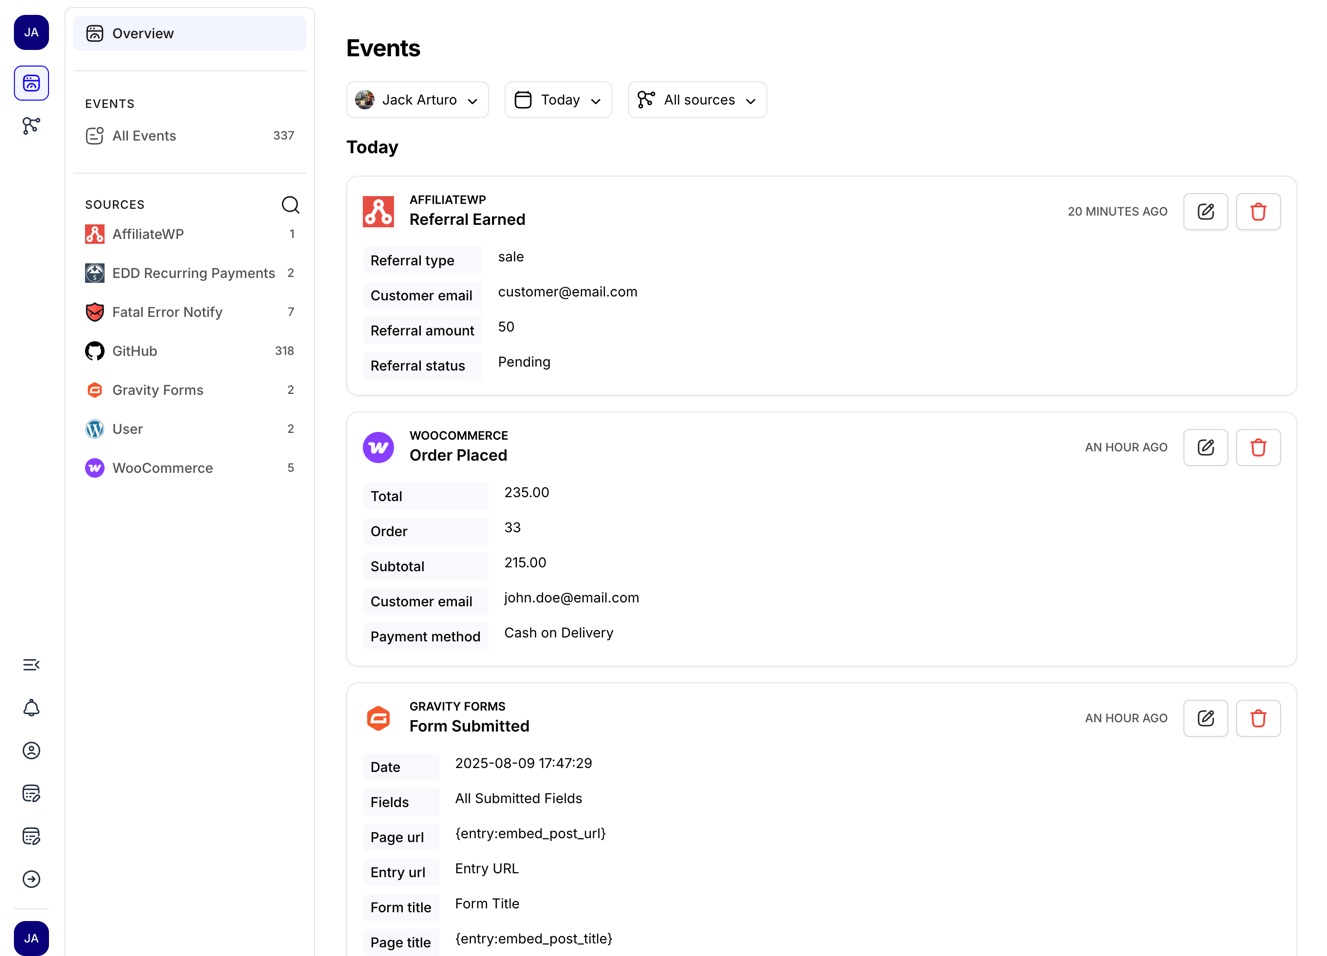
Task: Delete the Form Submitted event
Action: [x=1258, y=718]
